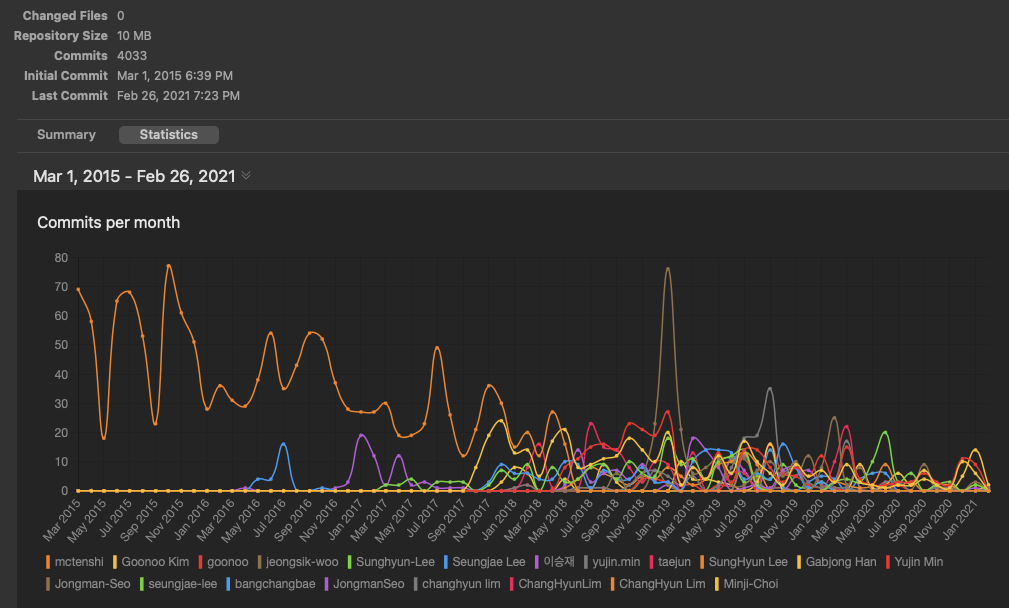Open the date range dropdown chevron

[246, 176]
